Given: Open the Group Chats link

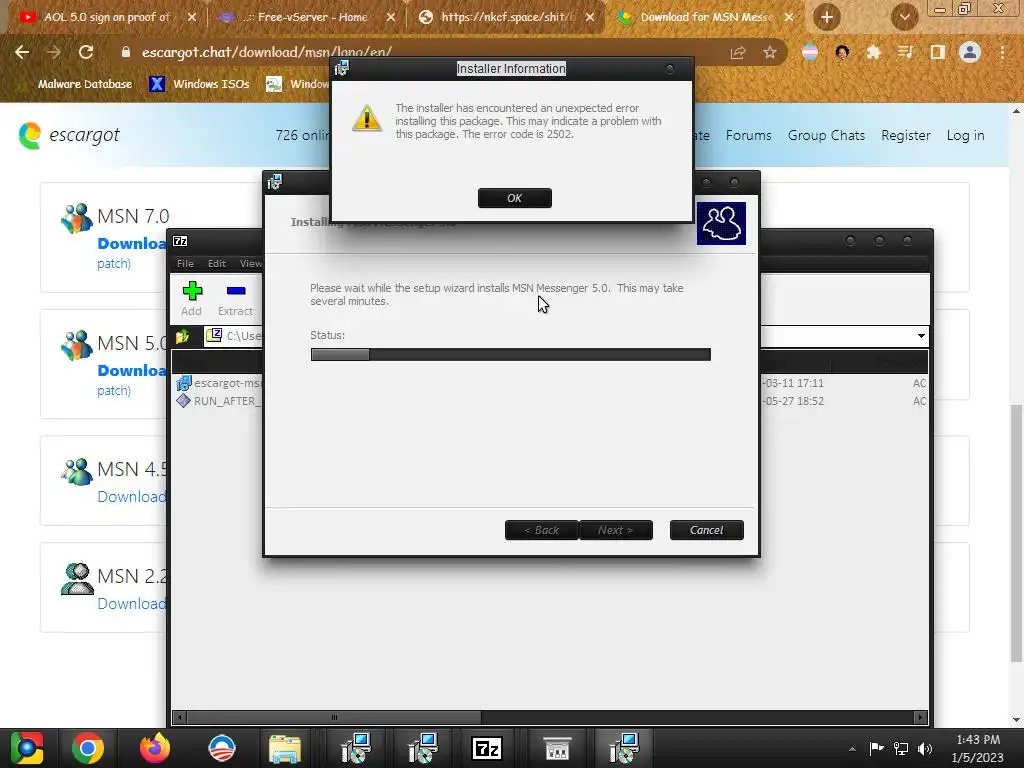Looking at the screenshot, I should click(x=826, y=135).
